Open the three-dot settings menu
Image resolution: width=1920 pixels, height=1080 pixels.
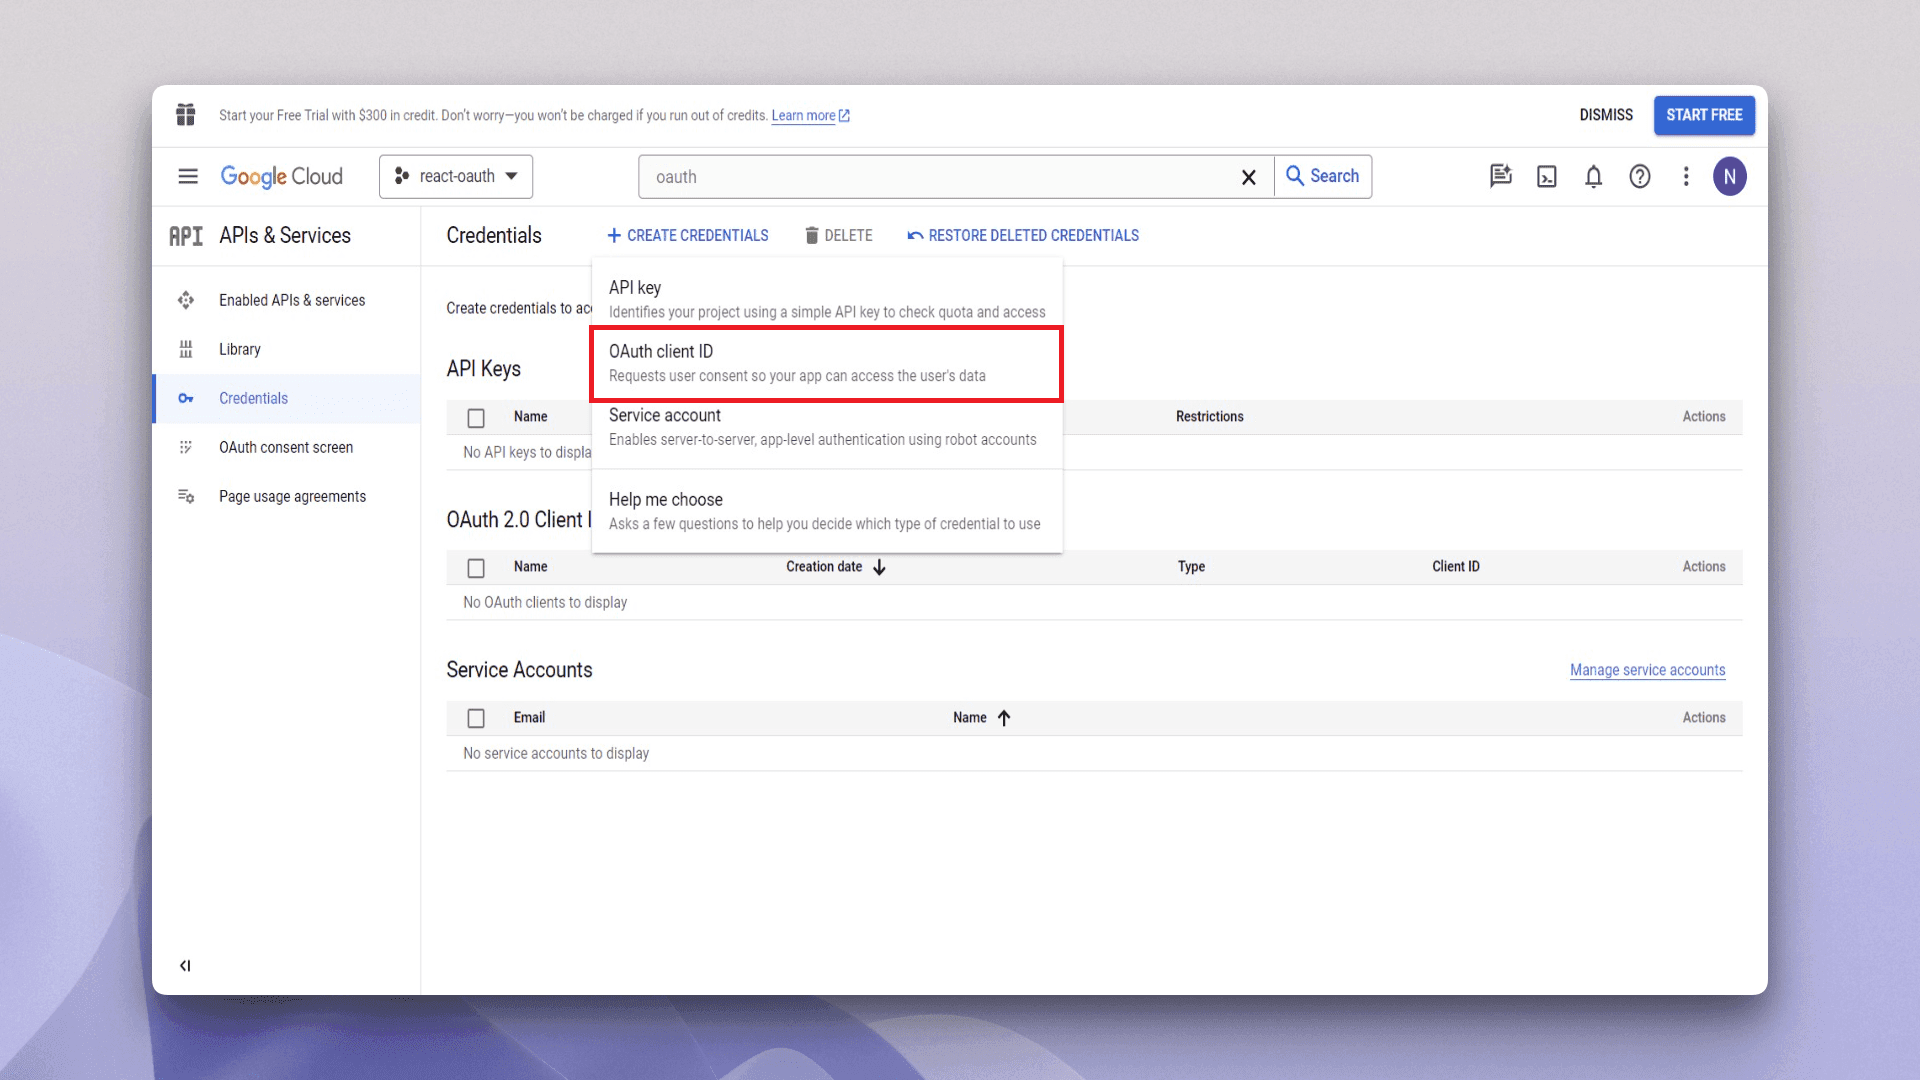point(1686,177)
